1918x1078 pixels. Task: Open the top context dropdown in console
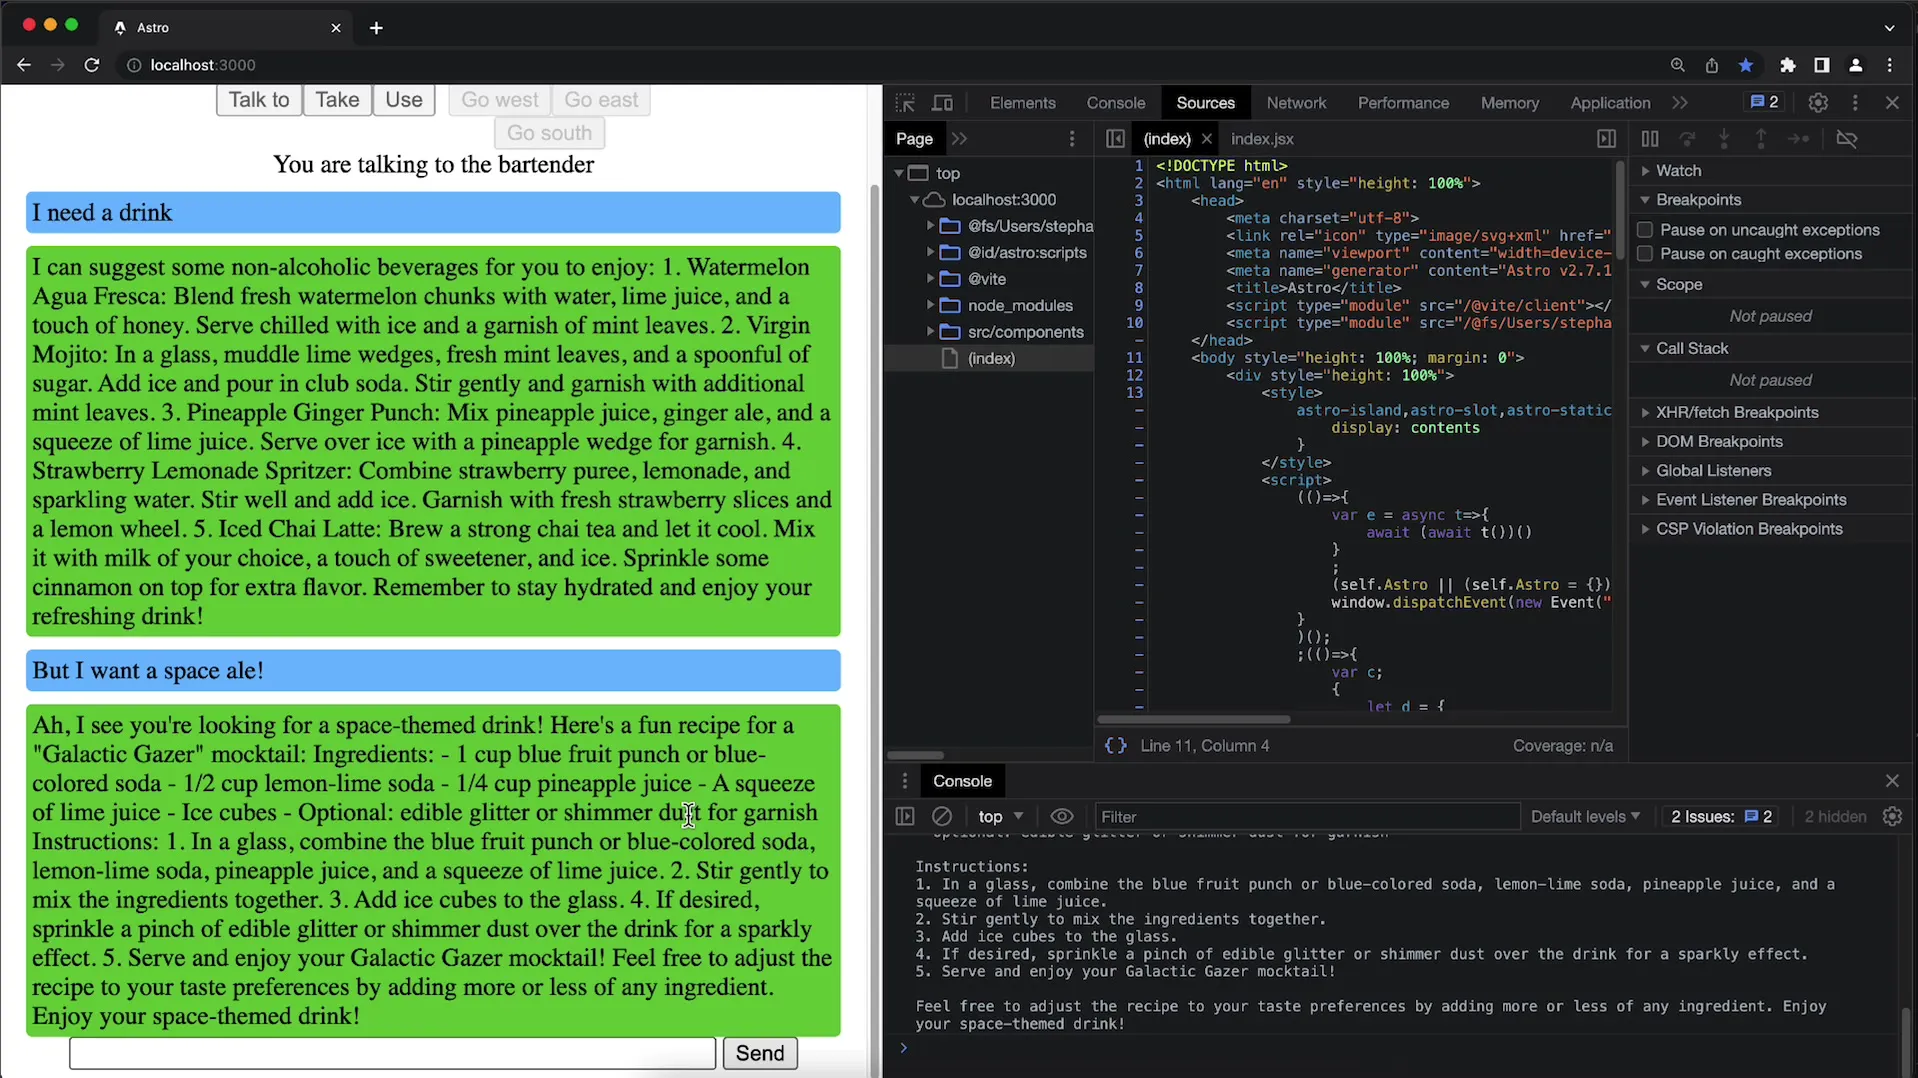1000,817
